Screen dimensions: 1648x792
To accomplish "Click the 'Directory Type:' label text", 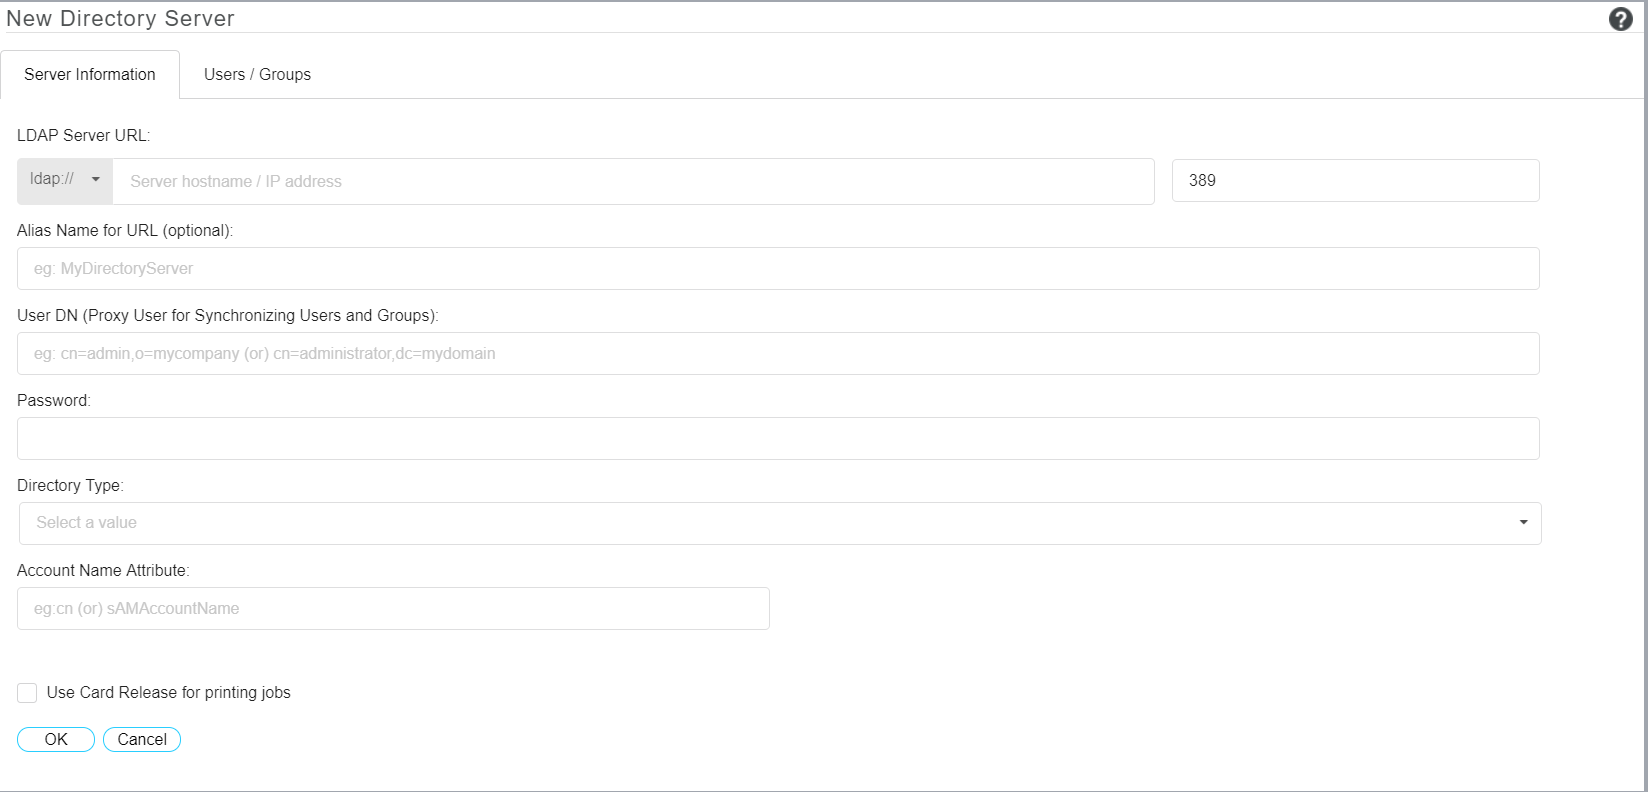I will pos(70,485).
